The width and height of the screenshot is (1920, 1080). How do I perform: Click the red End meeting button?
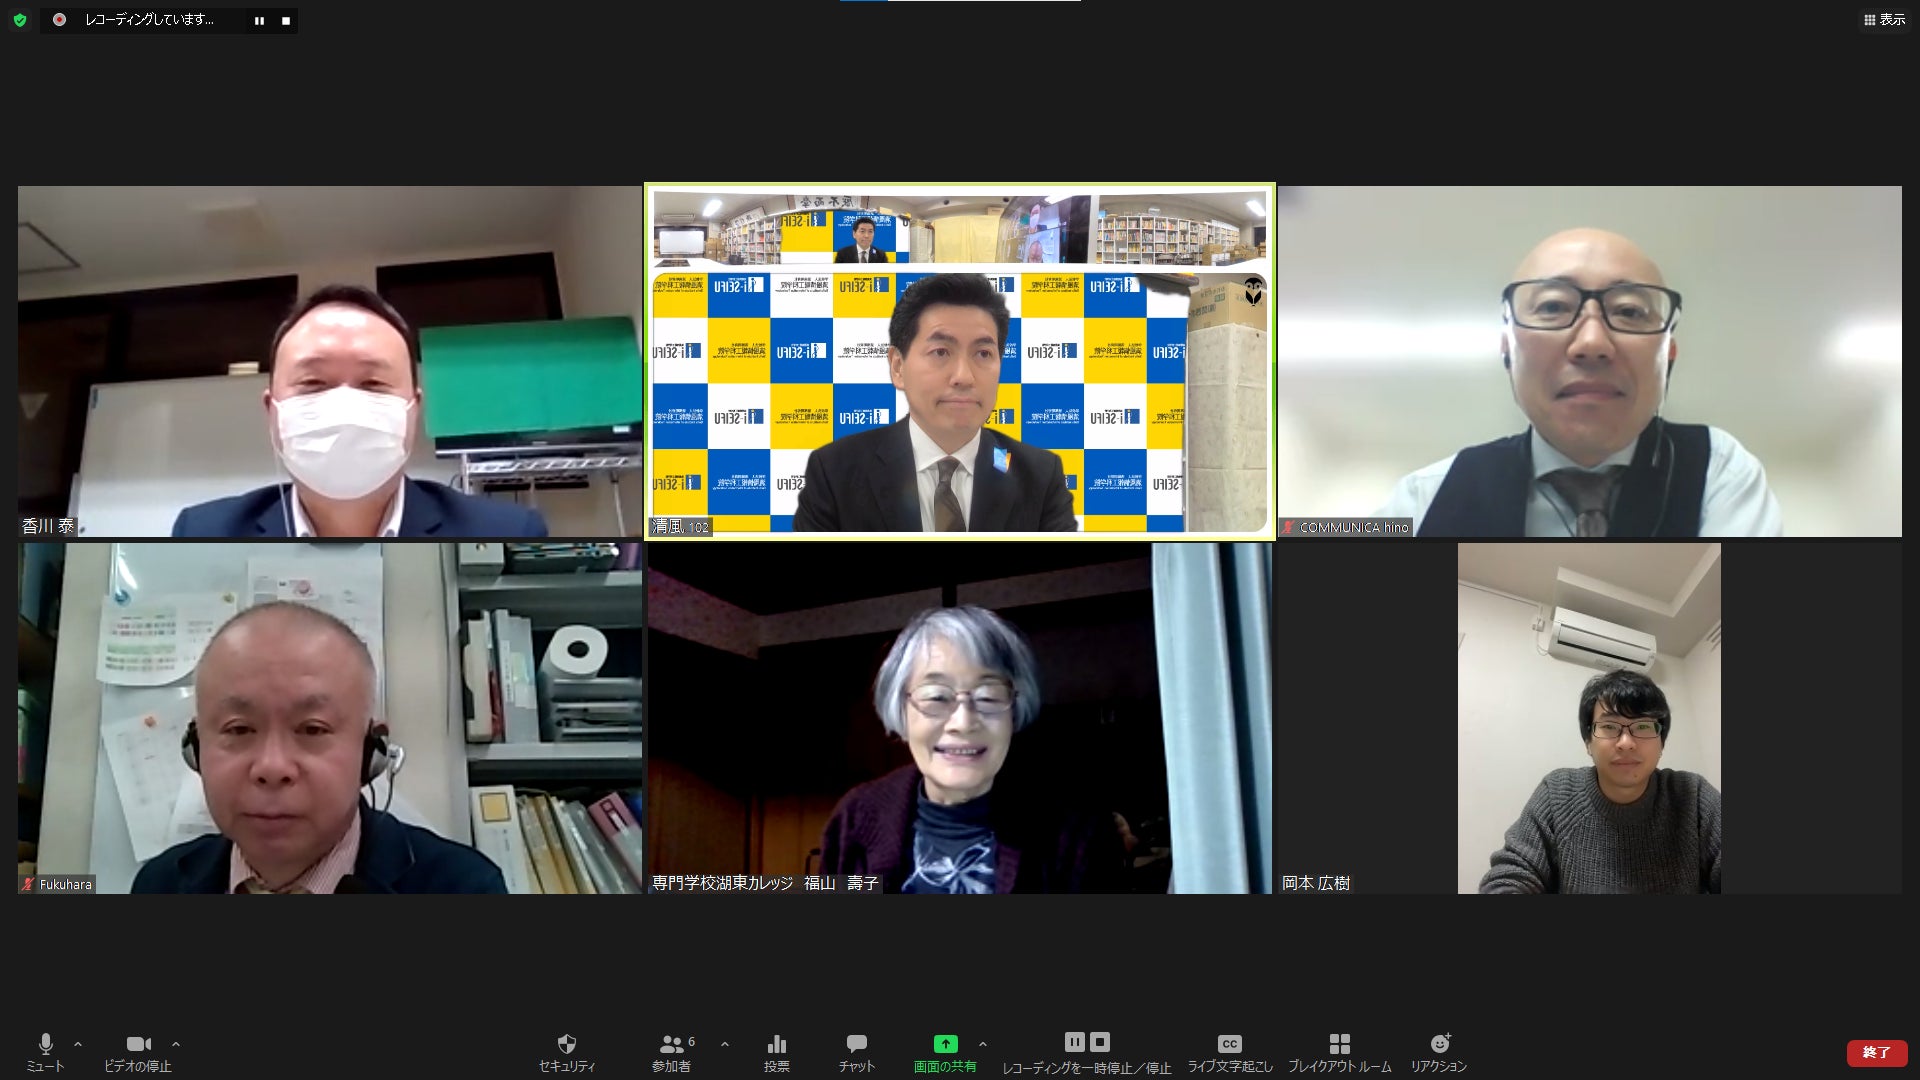tap(1876, 1052)
